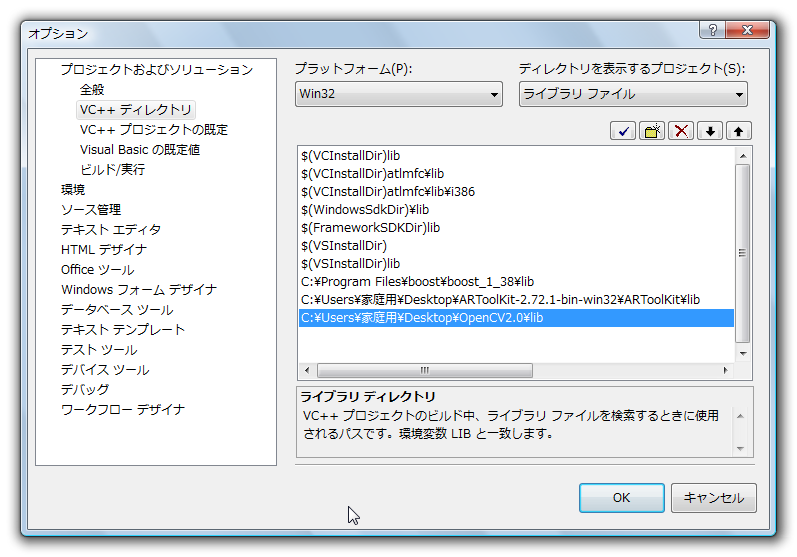Open the デバッグ options category

(85, 389)
